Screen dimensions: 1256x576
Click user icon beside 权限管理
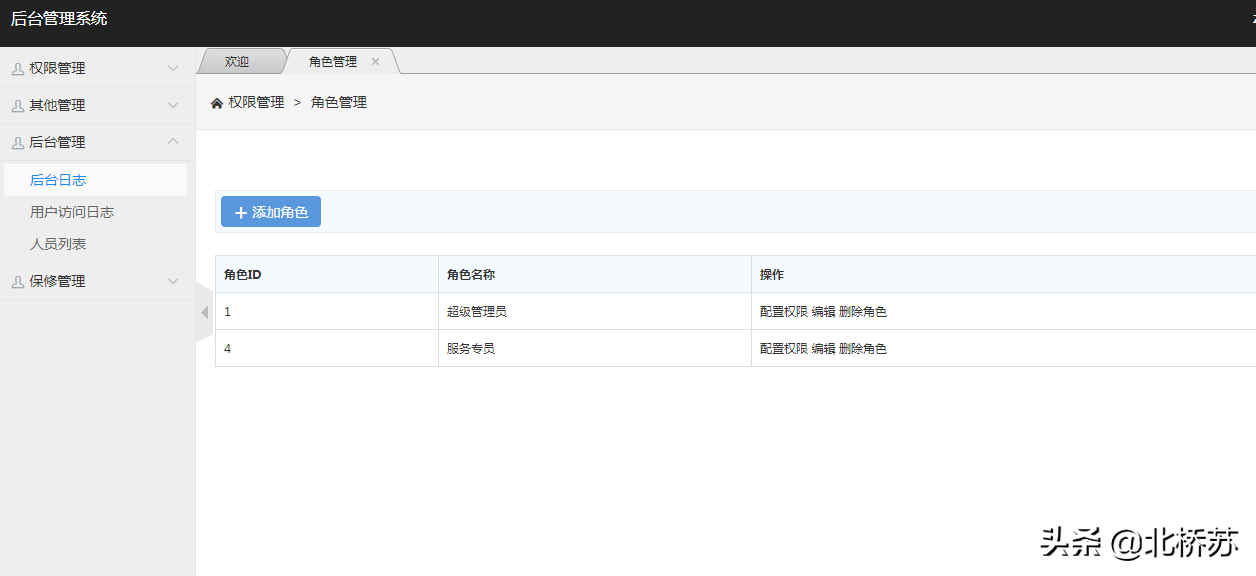click(x=18, y=69)
